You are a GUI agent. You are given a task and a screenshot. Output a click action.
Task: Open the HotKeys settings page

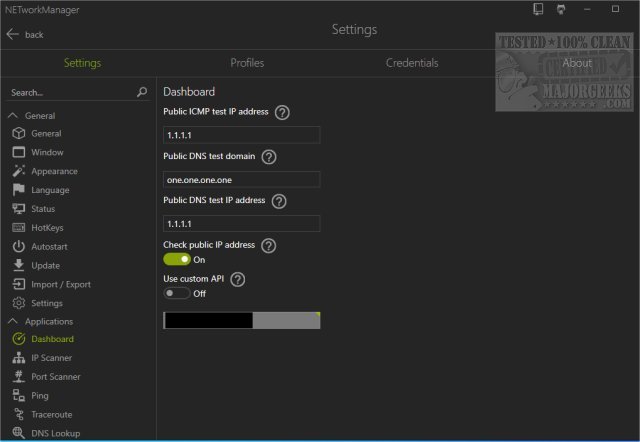pos(47,228)
